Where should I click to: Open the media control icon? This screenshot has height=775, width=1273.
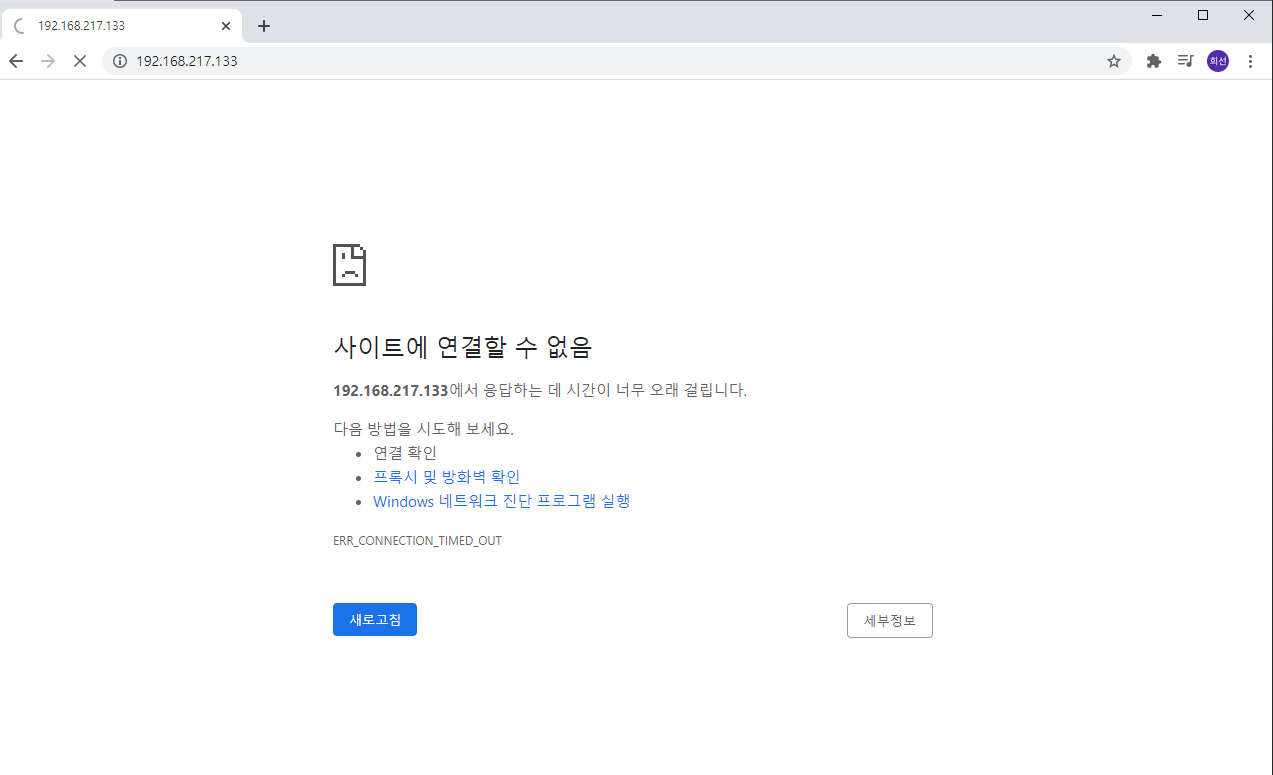[x=1185, y=61]
